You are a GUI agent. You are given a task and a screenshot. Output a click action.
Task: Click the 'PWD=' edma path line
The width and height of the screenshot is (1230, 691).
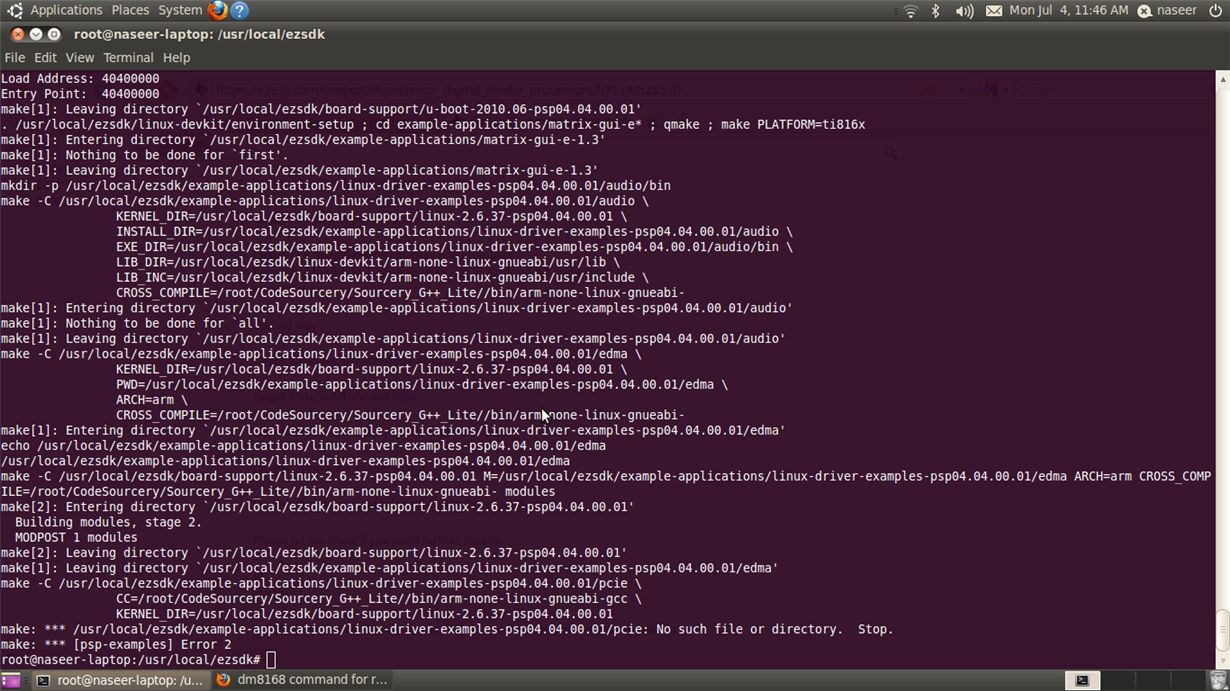click(422, 385)
